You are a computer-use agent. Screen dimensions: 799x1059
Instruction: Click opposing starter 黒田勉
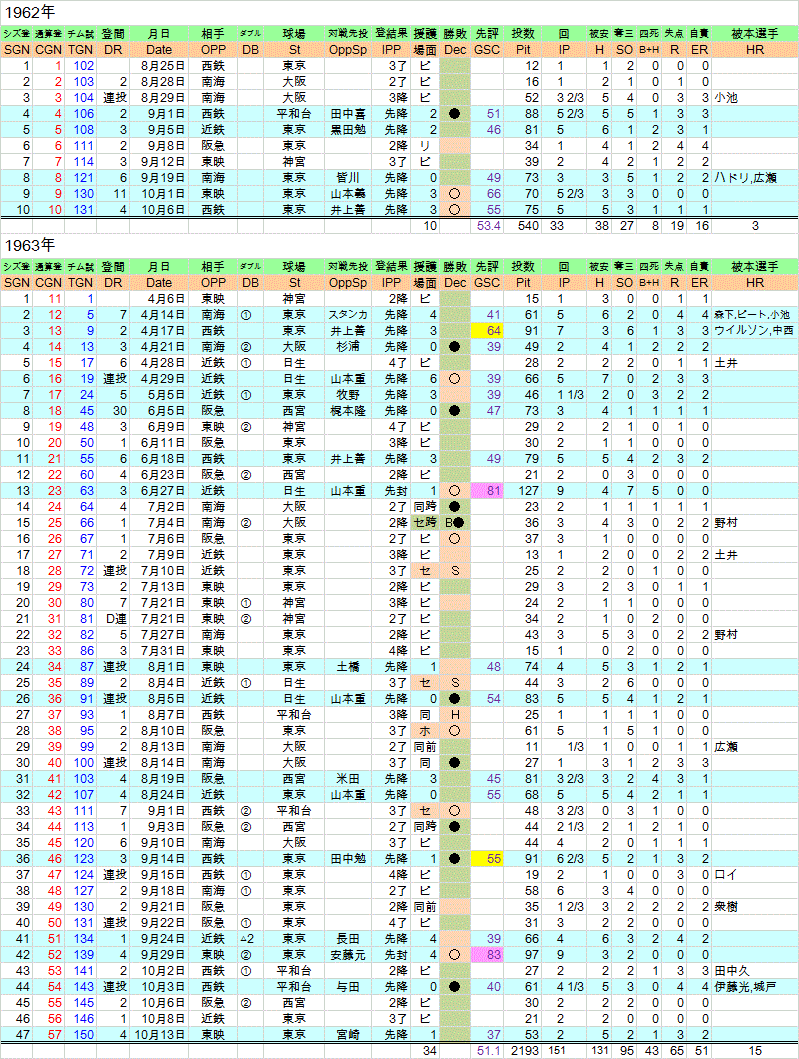(348, 130)
